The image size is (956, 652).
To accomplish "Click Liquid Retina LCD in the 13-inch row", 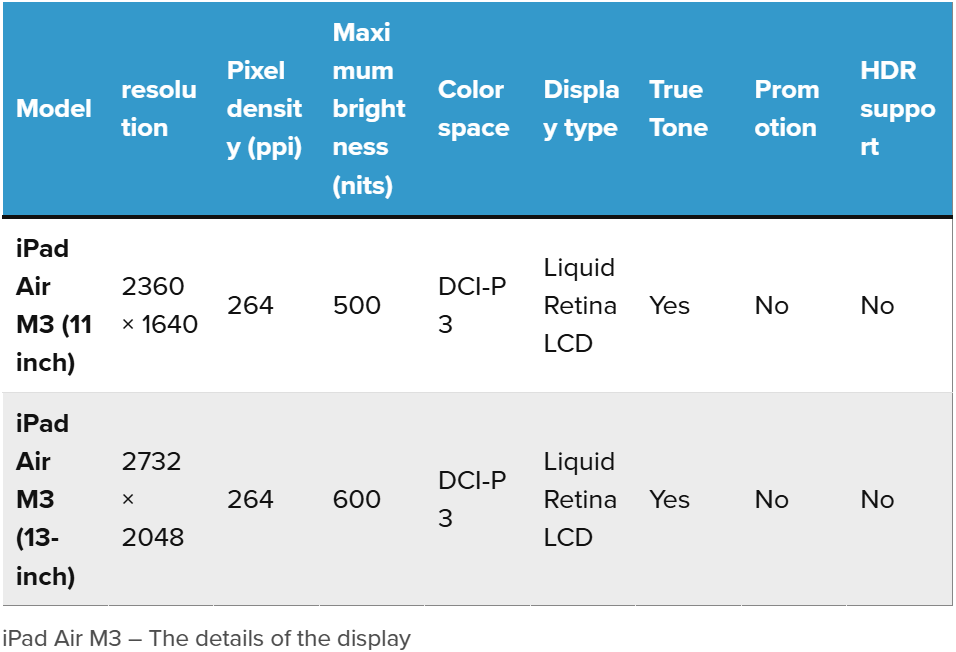I will pyautogui.click(x=580, y=500).
